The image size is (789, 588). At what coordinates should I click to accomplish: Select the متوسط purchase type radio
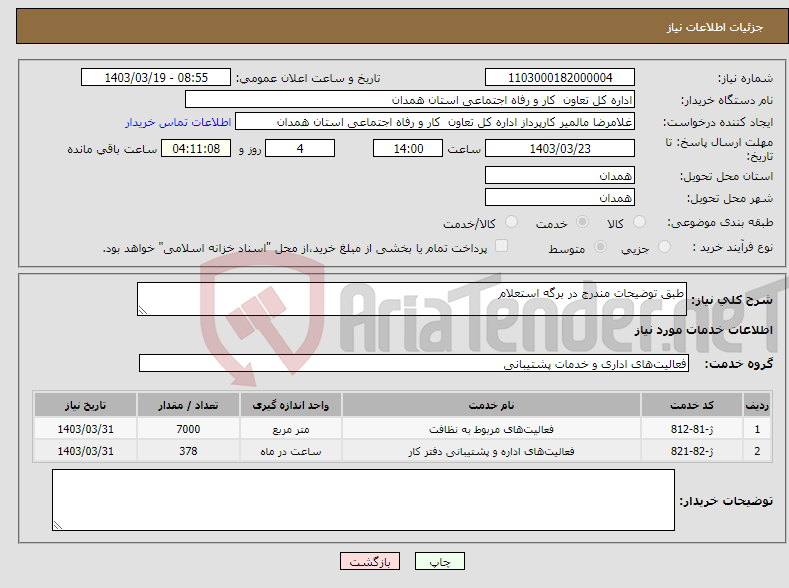600,246
